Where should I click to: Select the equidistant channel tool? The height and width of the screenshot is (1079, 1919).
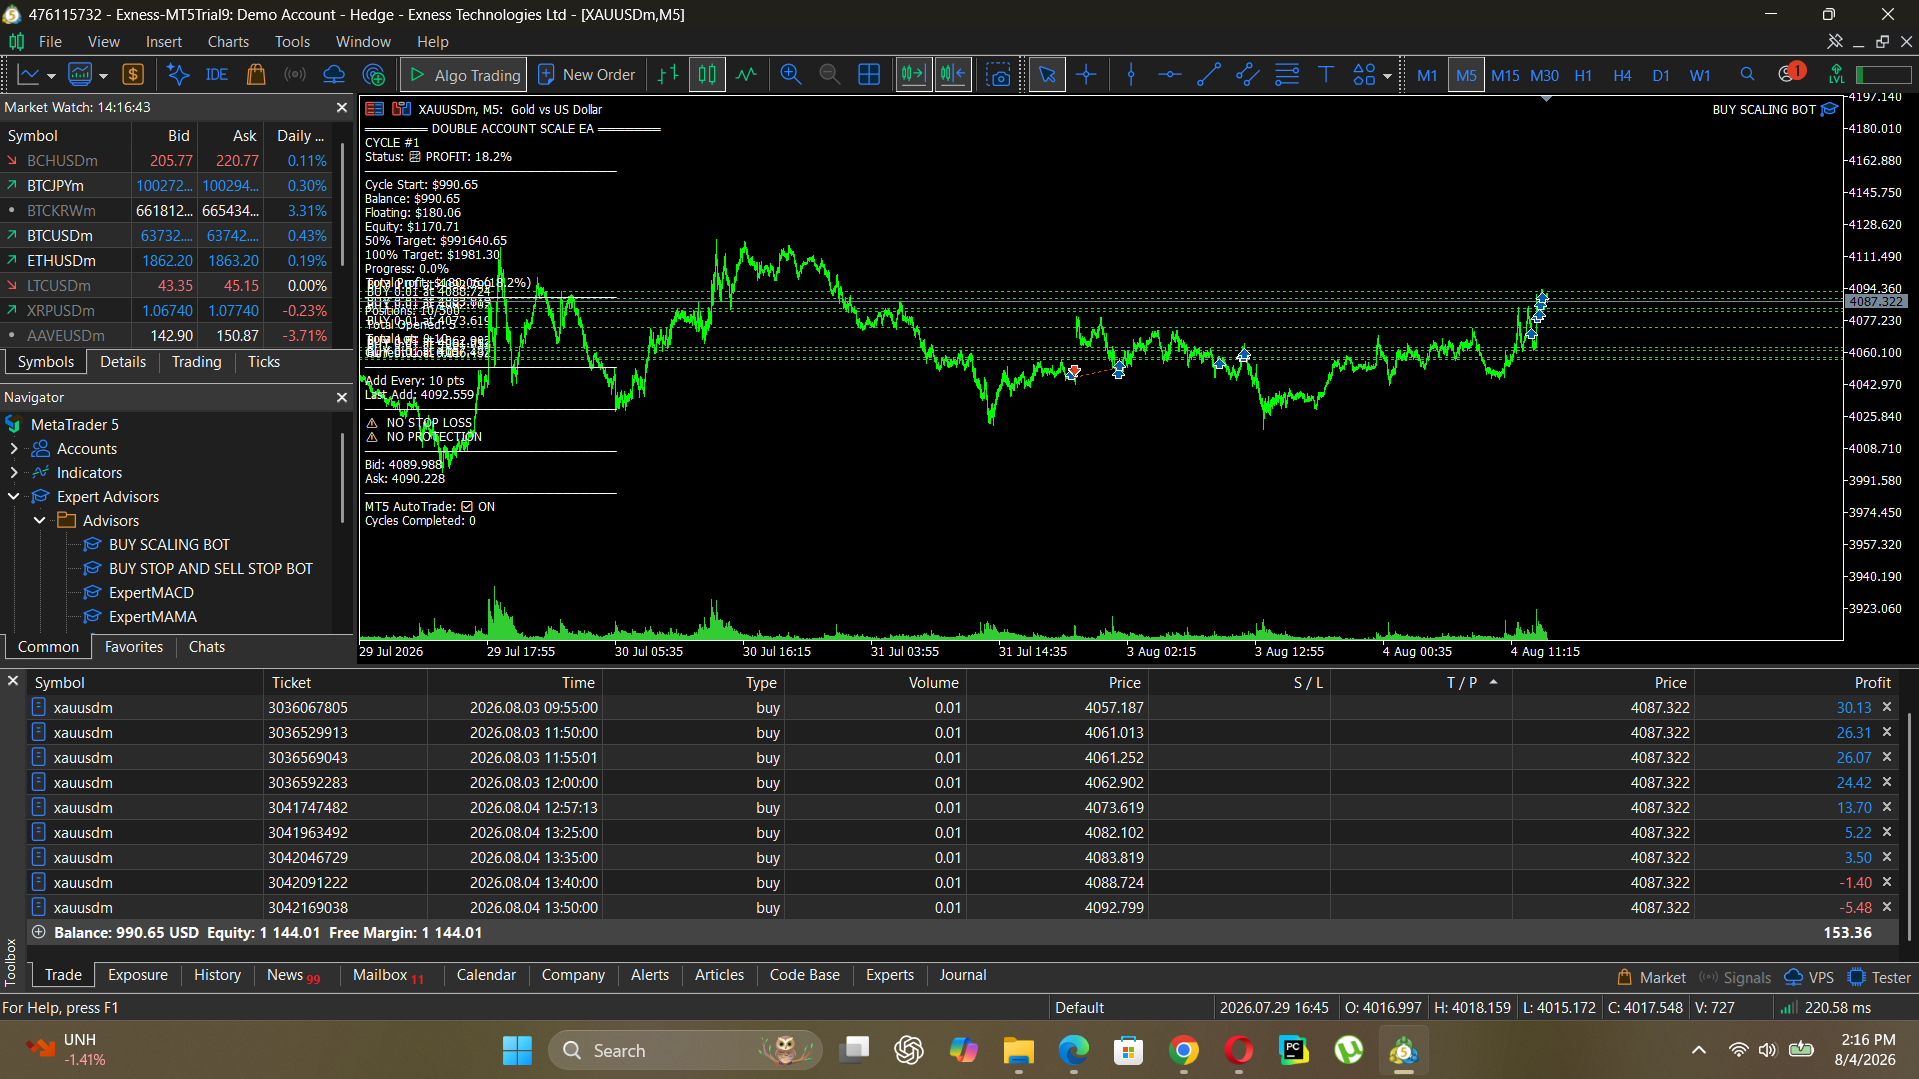tap(1247, 74)
